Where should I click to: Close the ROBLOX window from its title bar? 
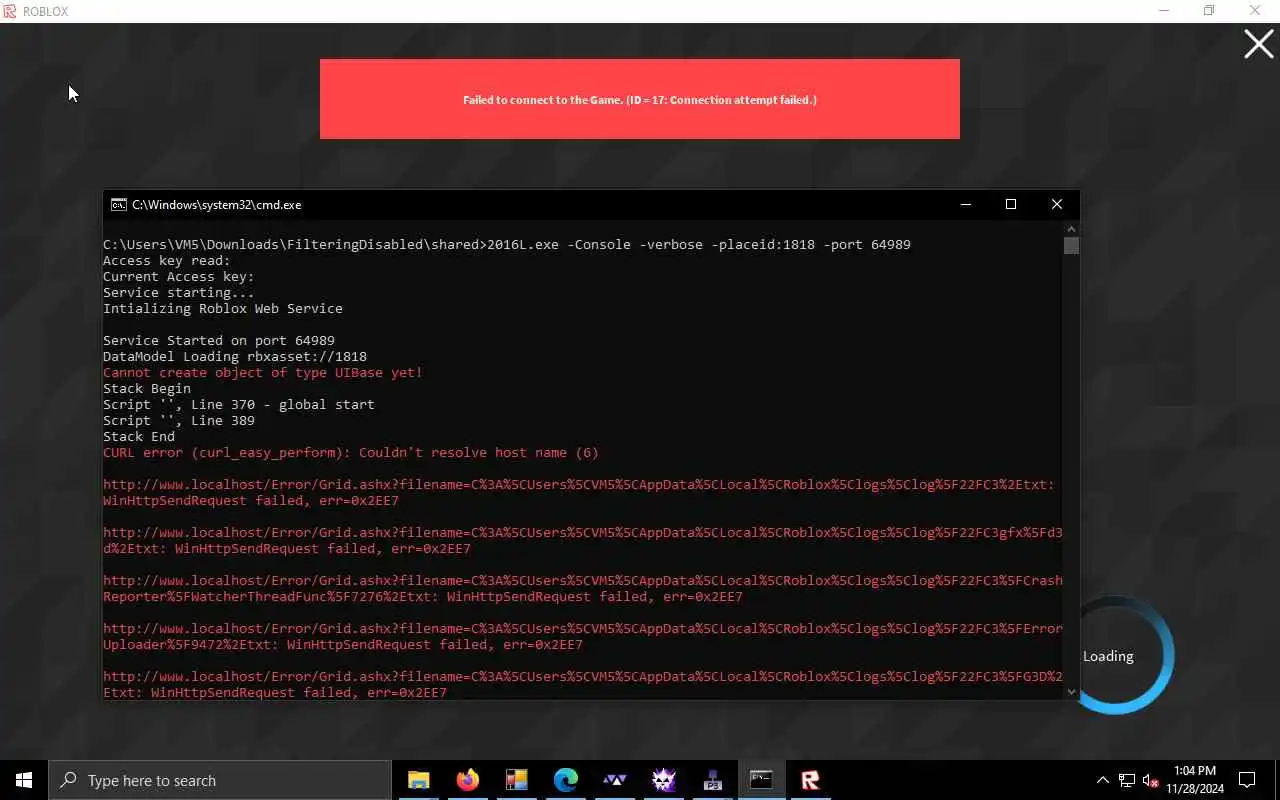coord(1256,11)
